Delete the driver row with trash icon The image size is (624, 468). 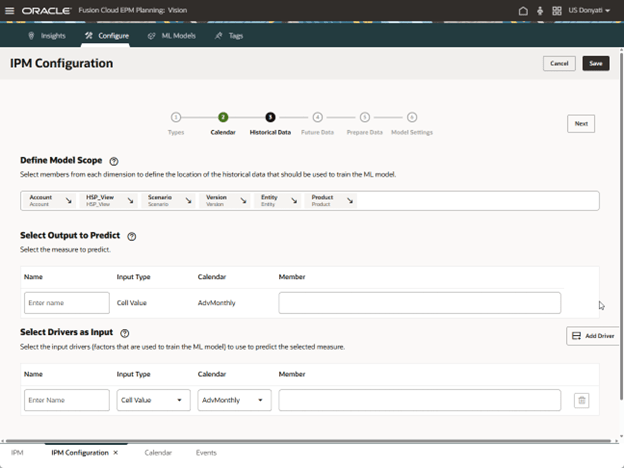click(x=582, y=400)
